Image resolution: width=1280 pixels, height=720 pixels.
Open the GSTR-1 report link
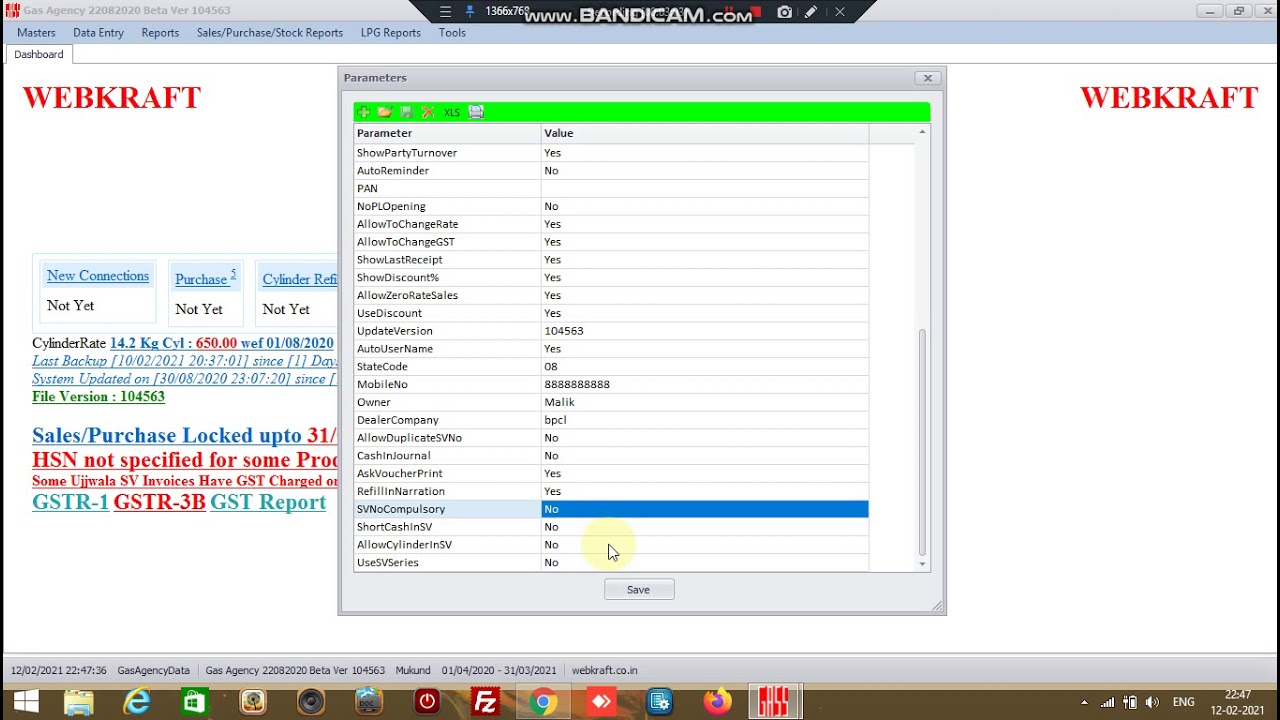click(x=70, y=502)
